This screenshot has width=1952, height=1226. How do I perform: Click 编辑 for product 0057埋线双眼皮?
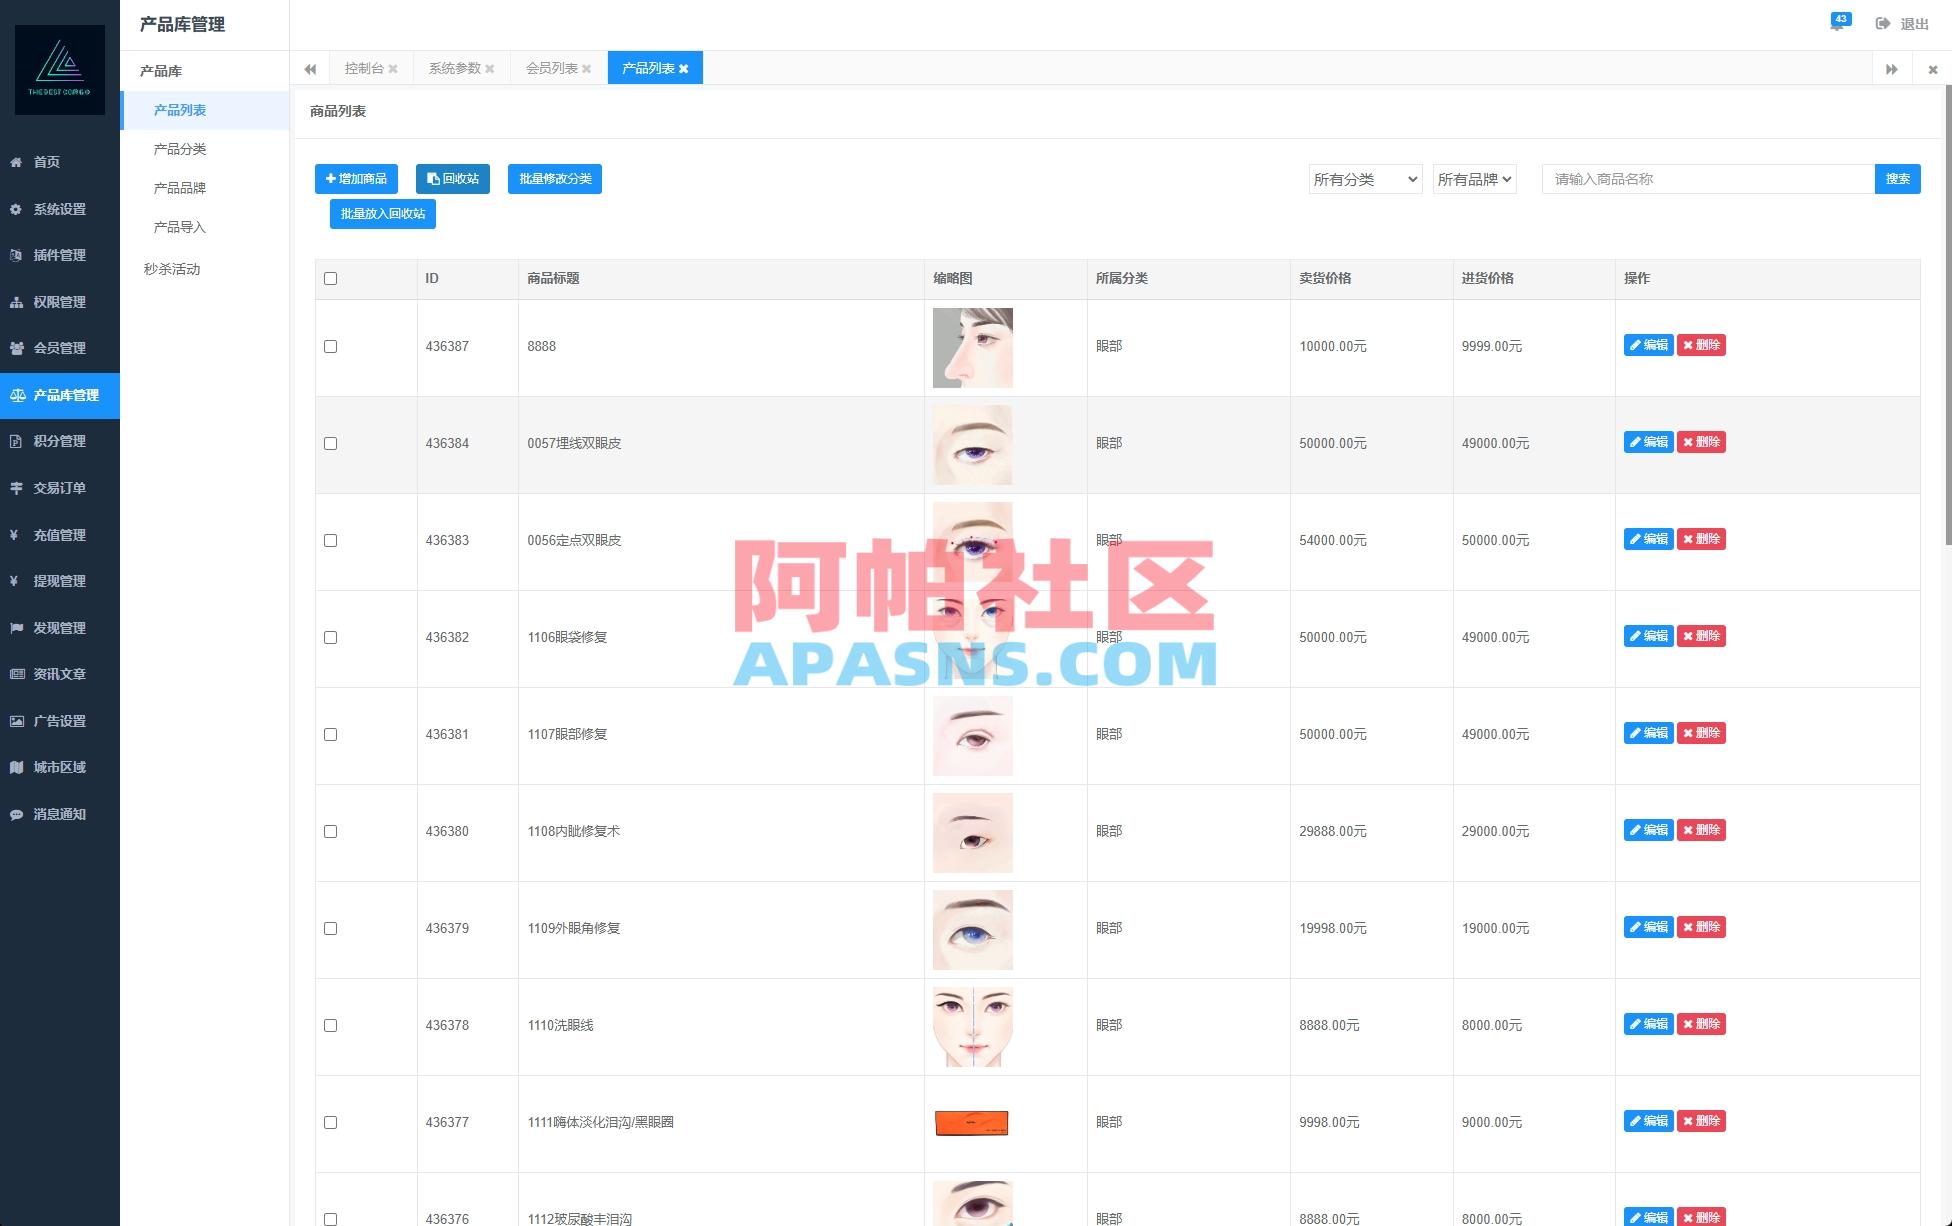(1647, 441)
